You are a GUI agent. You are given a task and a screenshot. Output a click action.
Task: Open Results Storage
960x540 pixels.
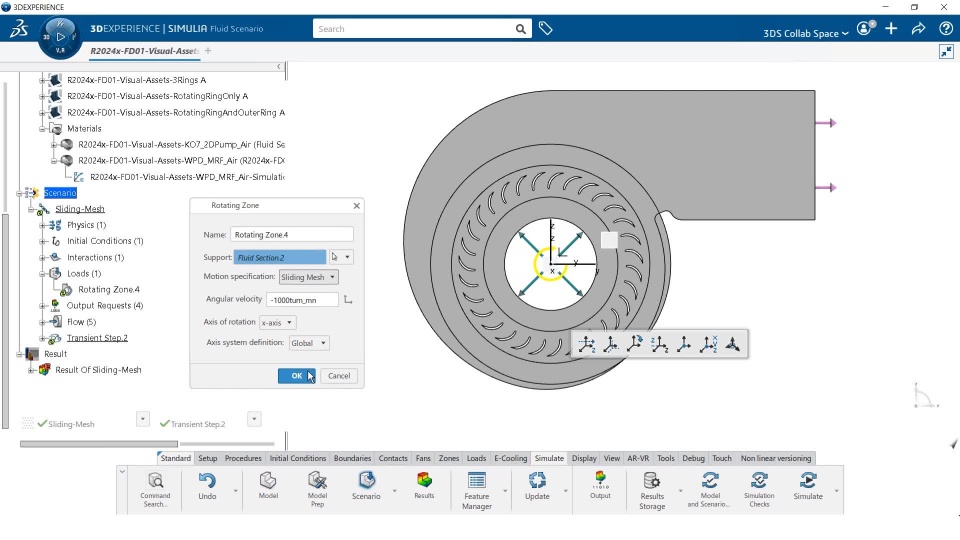(652, 490)
